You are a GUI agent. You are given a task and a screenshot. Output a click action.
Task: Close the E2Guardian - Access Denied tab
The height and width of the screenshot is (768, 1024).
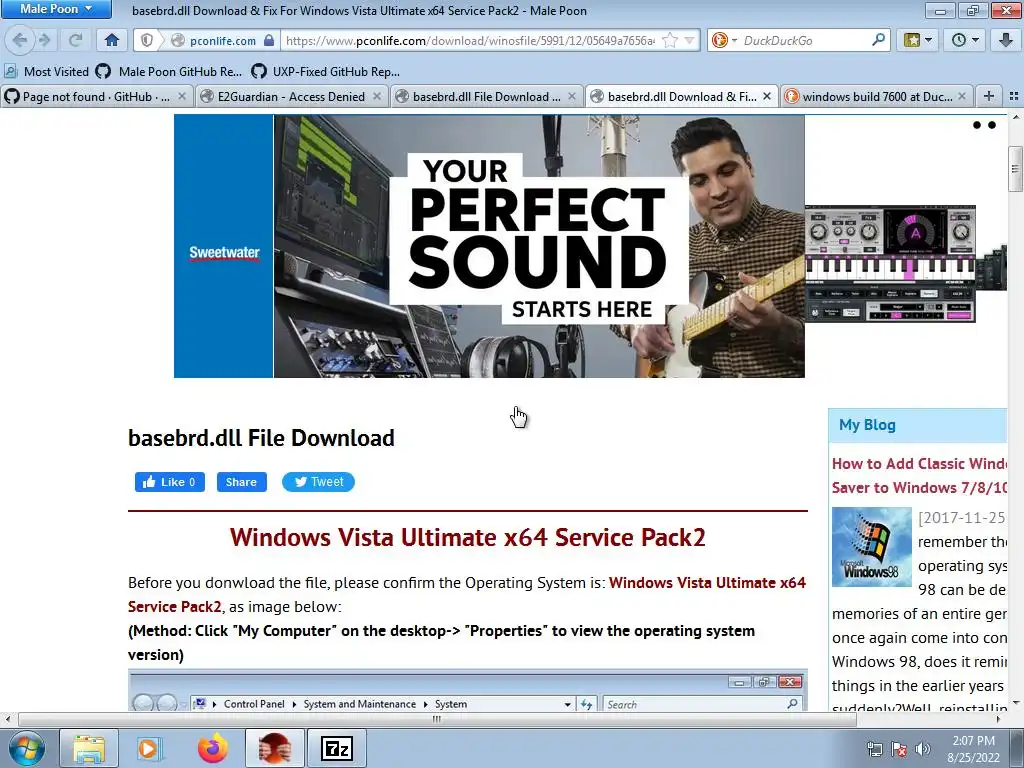(x=377, y=96)
